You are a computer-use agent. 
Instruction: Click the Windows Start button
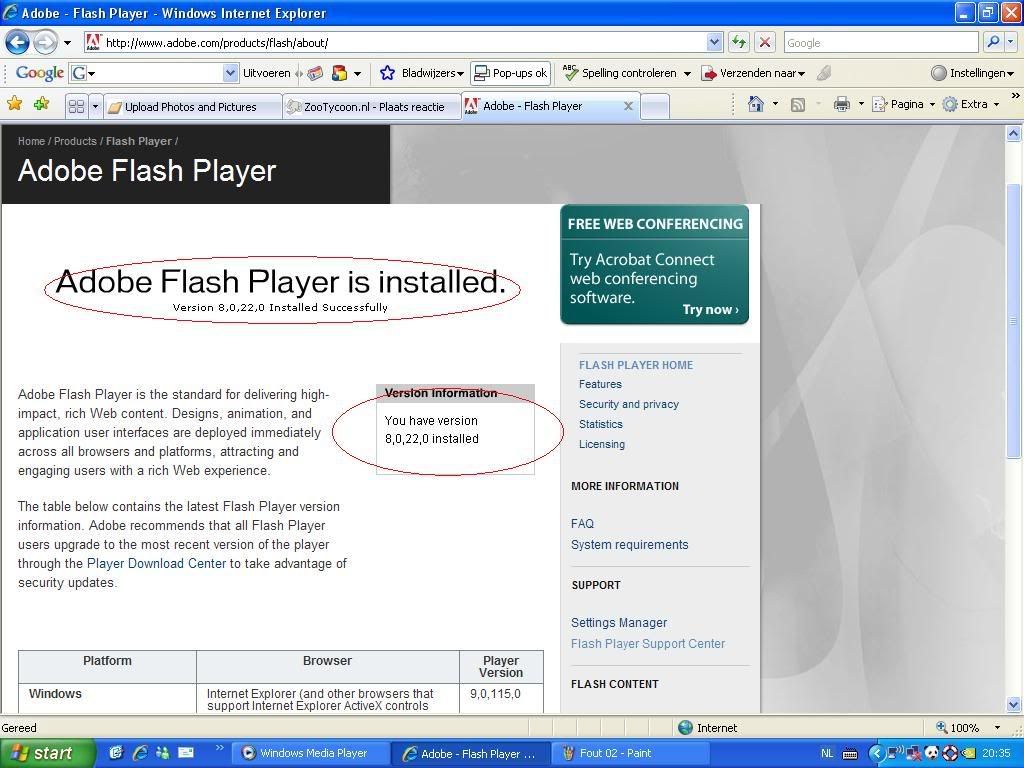[47, 753]
